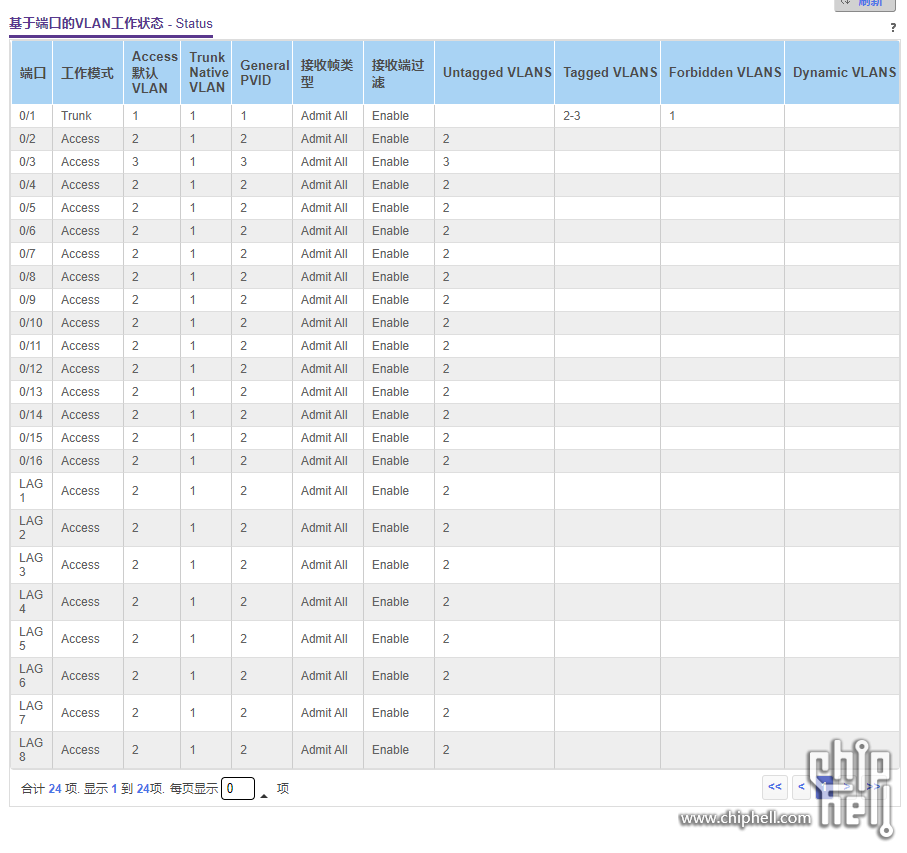Click port cell 0/16
The width and height of the screenshot is (907, 853).
click(31, 461)
